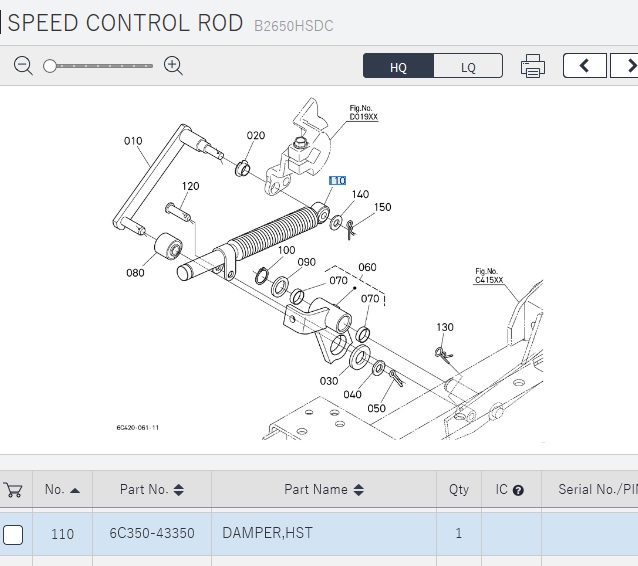Sort table by No. column
The width and height of the screenshot is (638, 566).
[x=62, y=490]
